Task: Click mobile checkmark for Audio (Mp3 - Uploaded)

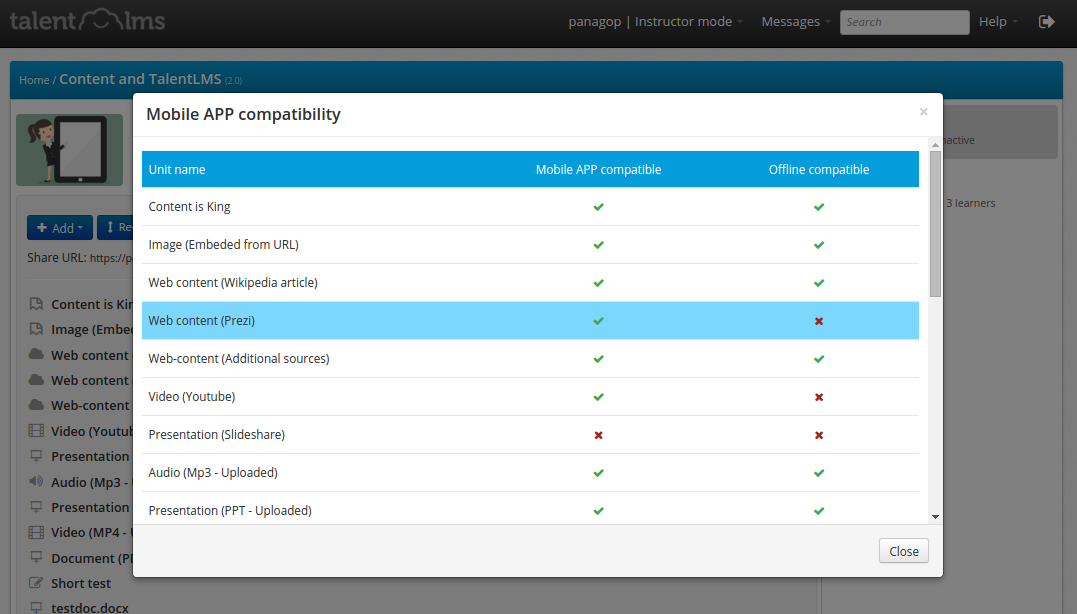Action: 598,473
